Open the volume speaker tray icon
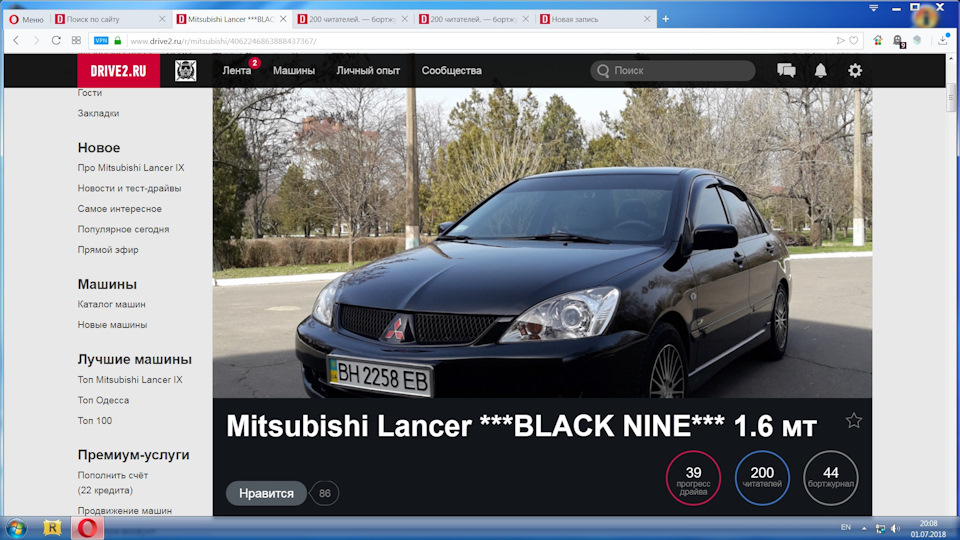Viewport: 960px width, 540px height. point(895,528)
